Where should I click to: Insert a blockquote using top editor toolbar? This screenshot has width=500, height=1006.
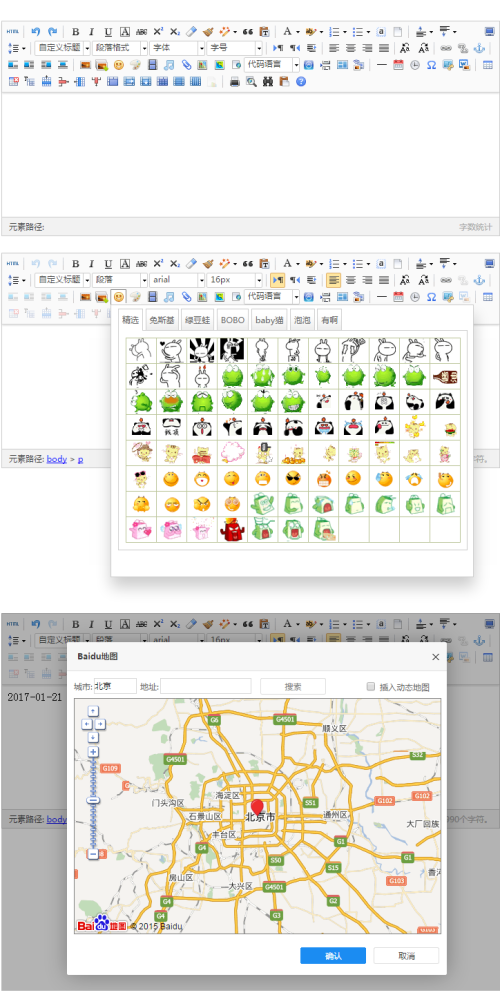pos(247,31)
